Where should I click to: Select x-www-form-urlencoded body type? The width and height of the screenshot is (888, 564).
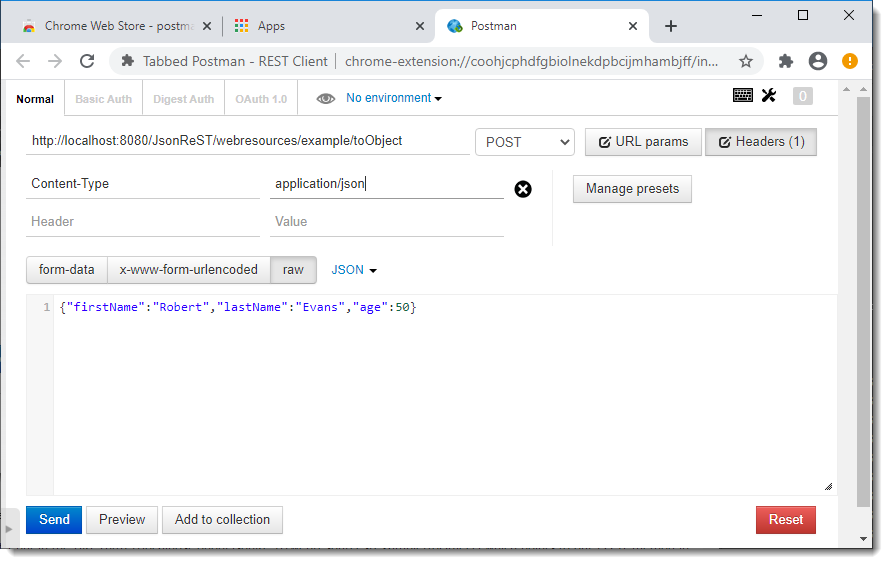click(189, 270)
